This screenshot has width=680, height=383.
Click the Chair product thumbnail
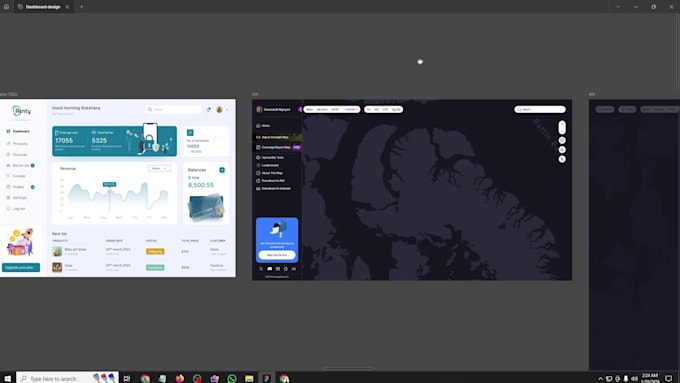tap(57, 267)
